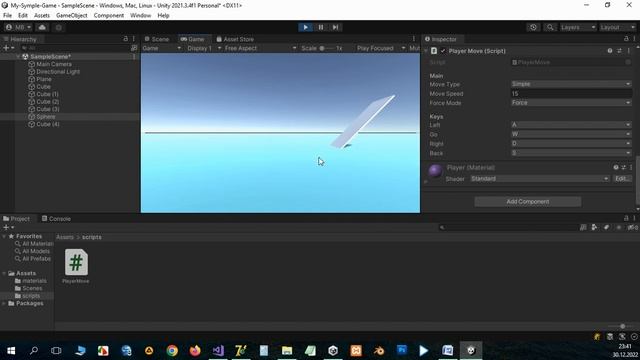Open Player Move component options menu
The width and height of the screenshot is (640, 360).
(629, 51)
